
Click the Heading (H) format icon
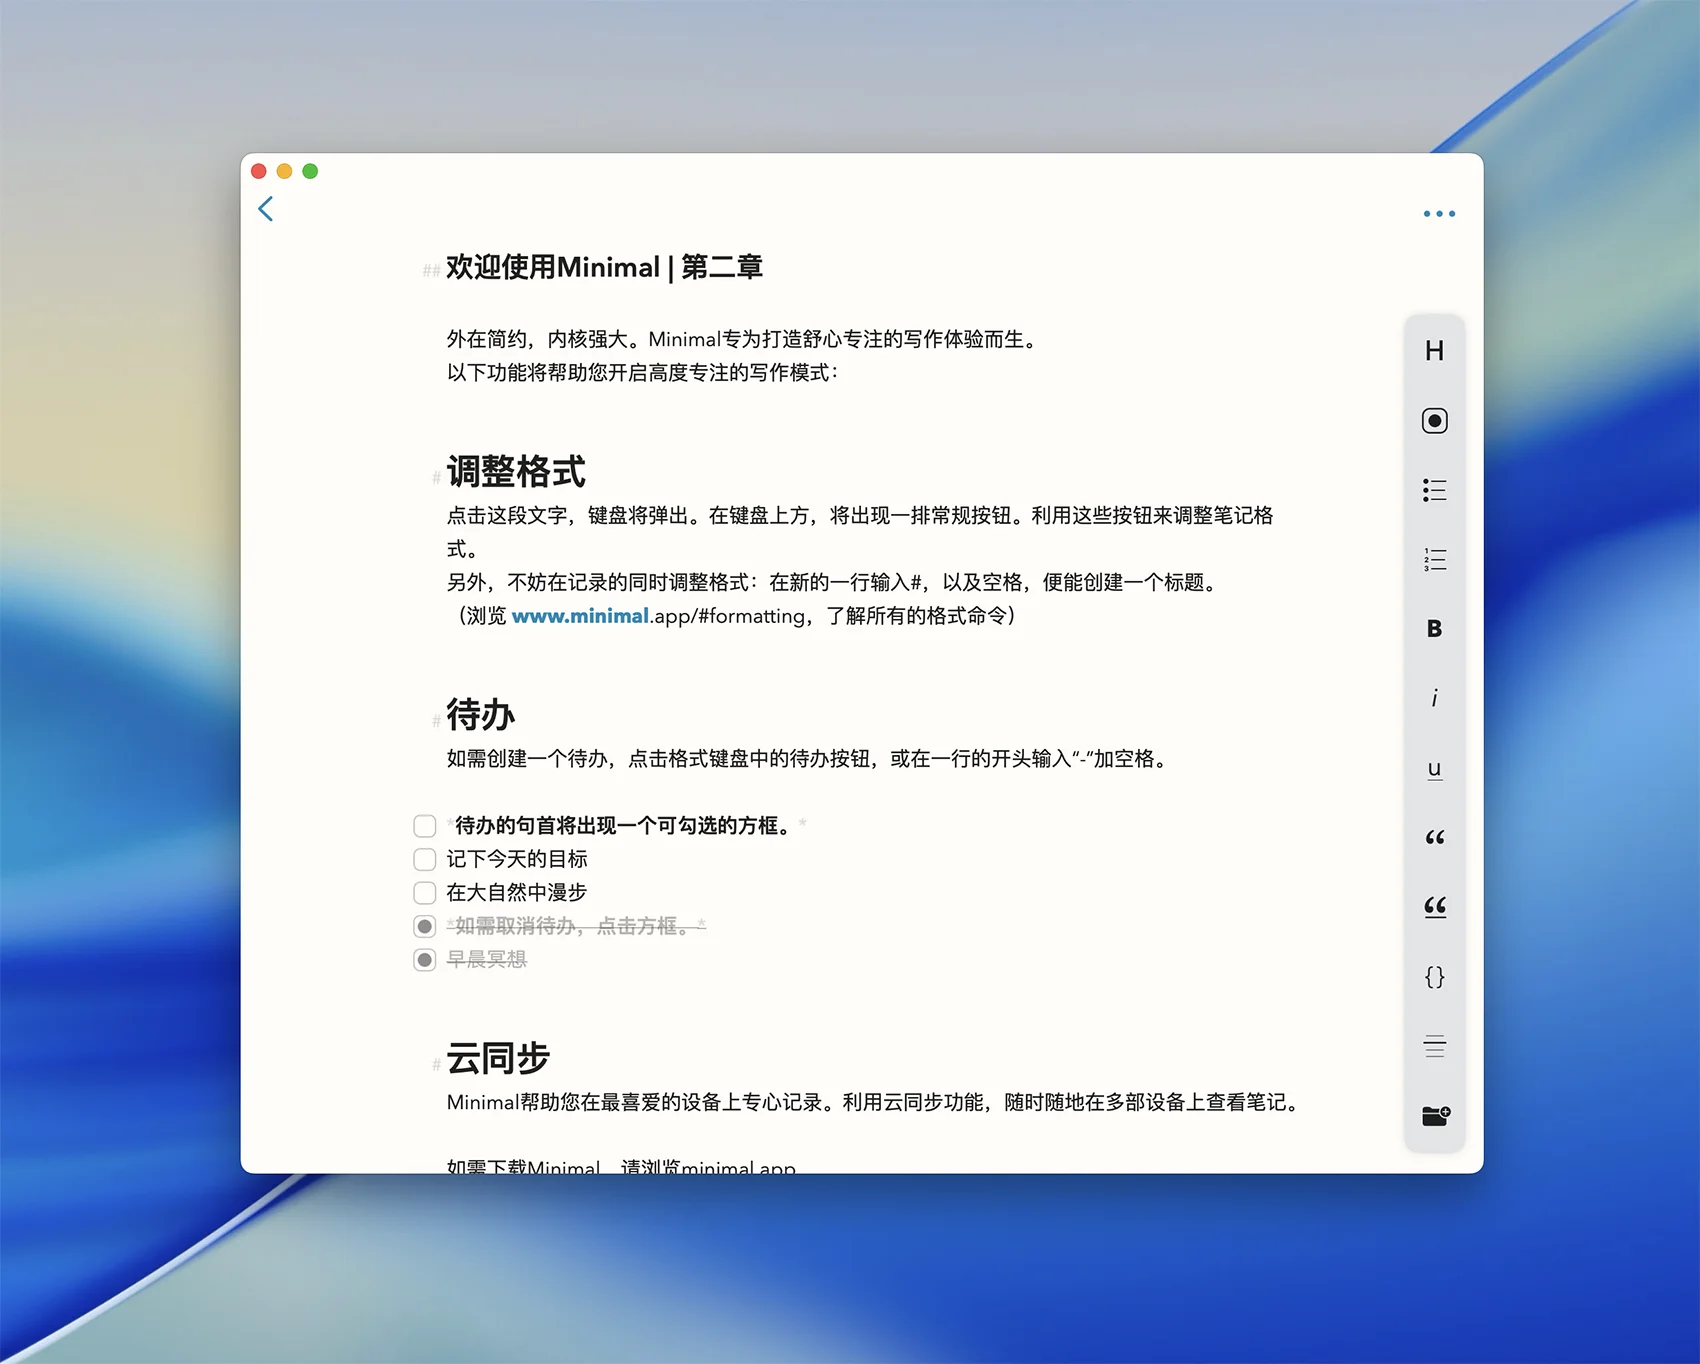[1434, 351]
